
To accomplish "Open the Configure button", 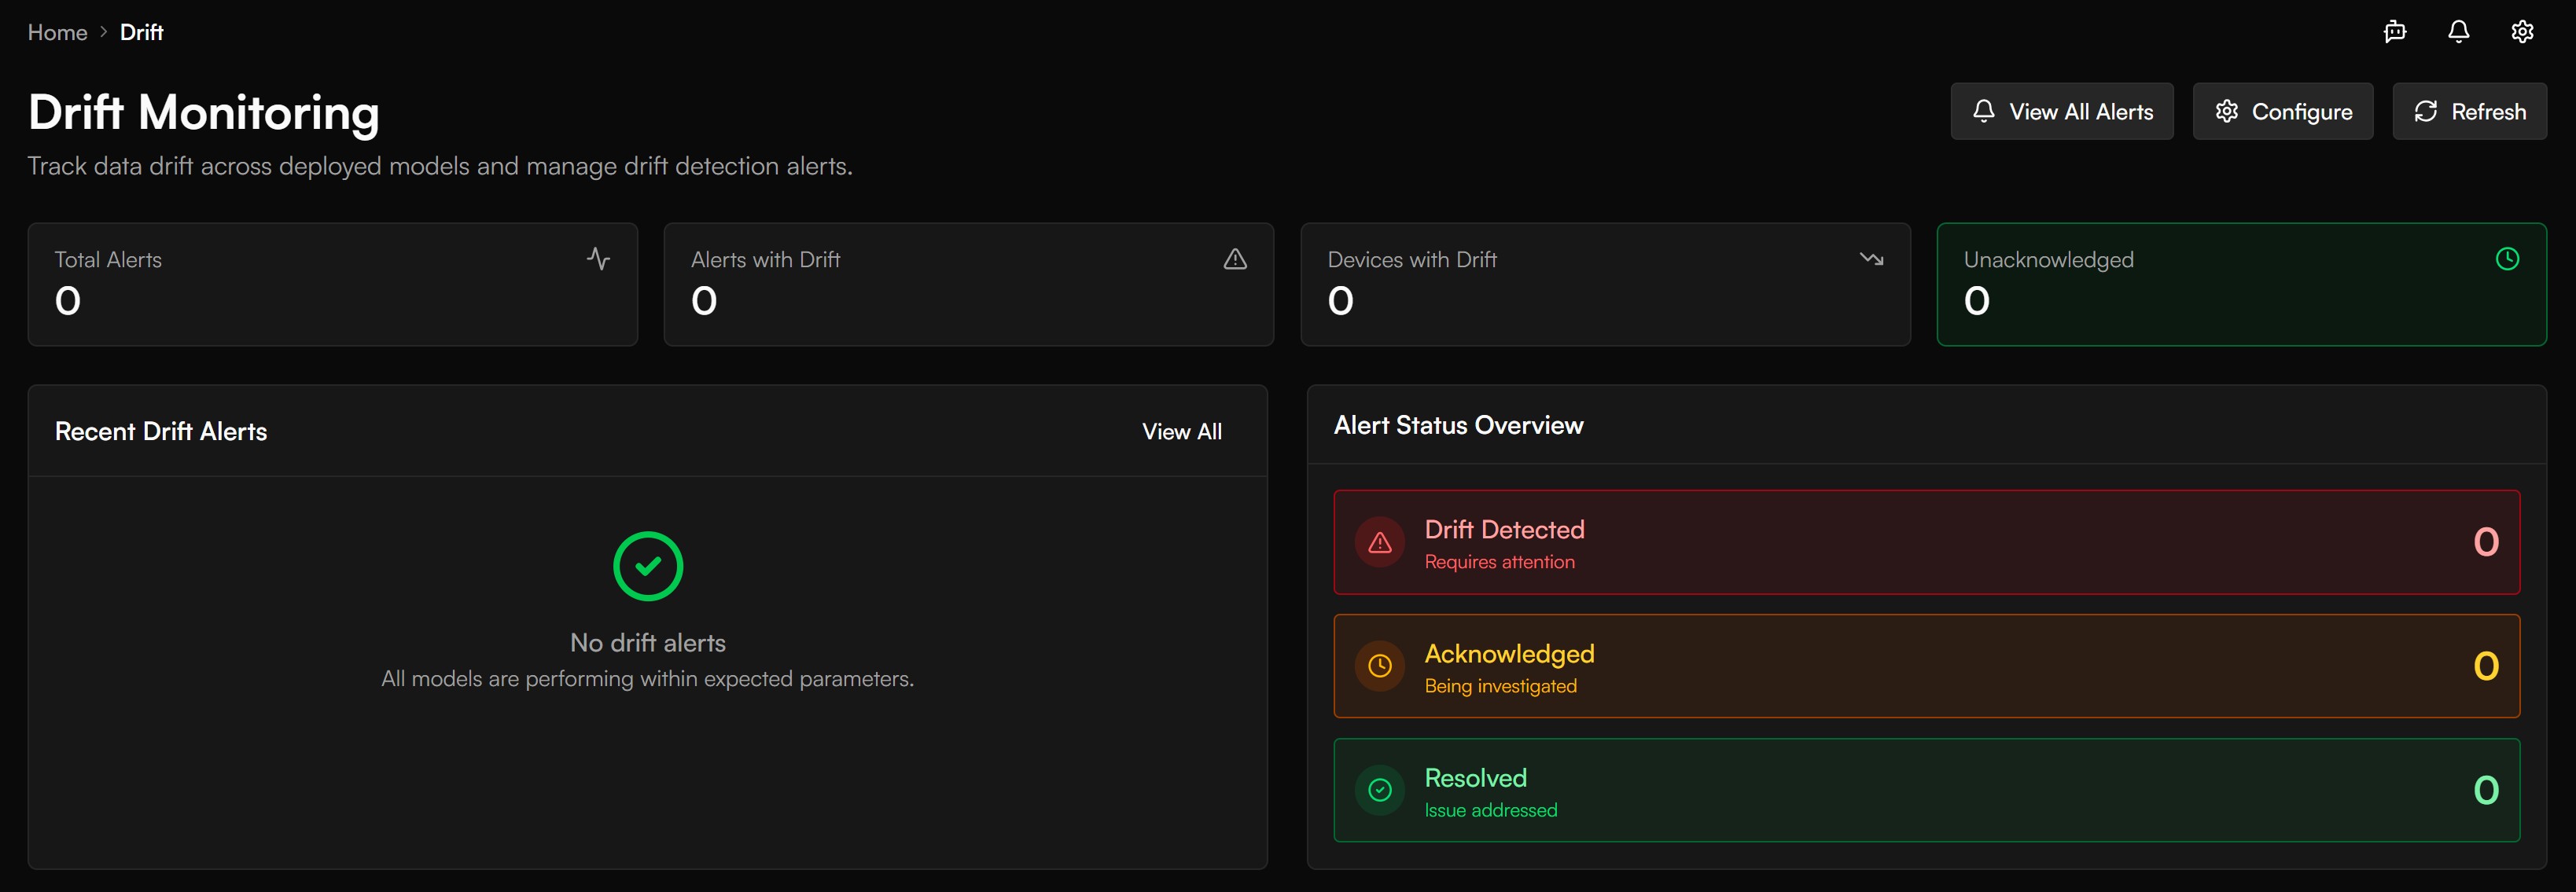I will tap(2283, 111).
